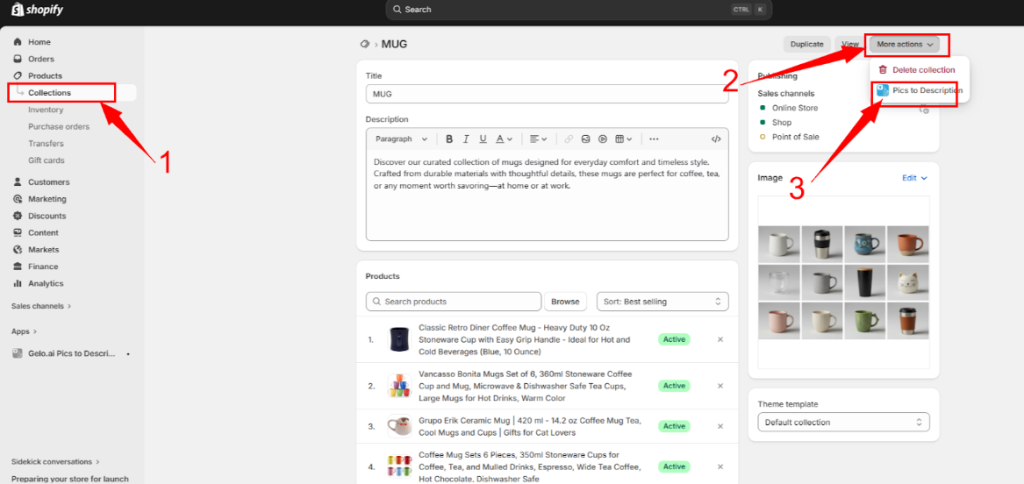The image size is (1024, 484).
Task: Click the back breadcrumb icon beside MUG
Action: [x=364, y=44]
